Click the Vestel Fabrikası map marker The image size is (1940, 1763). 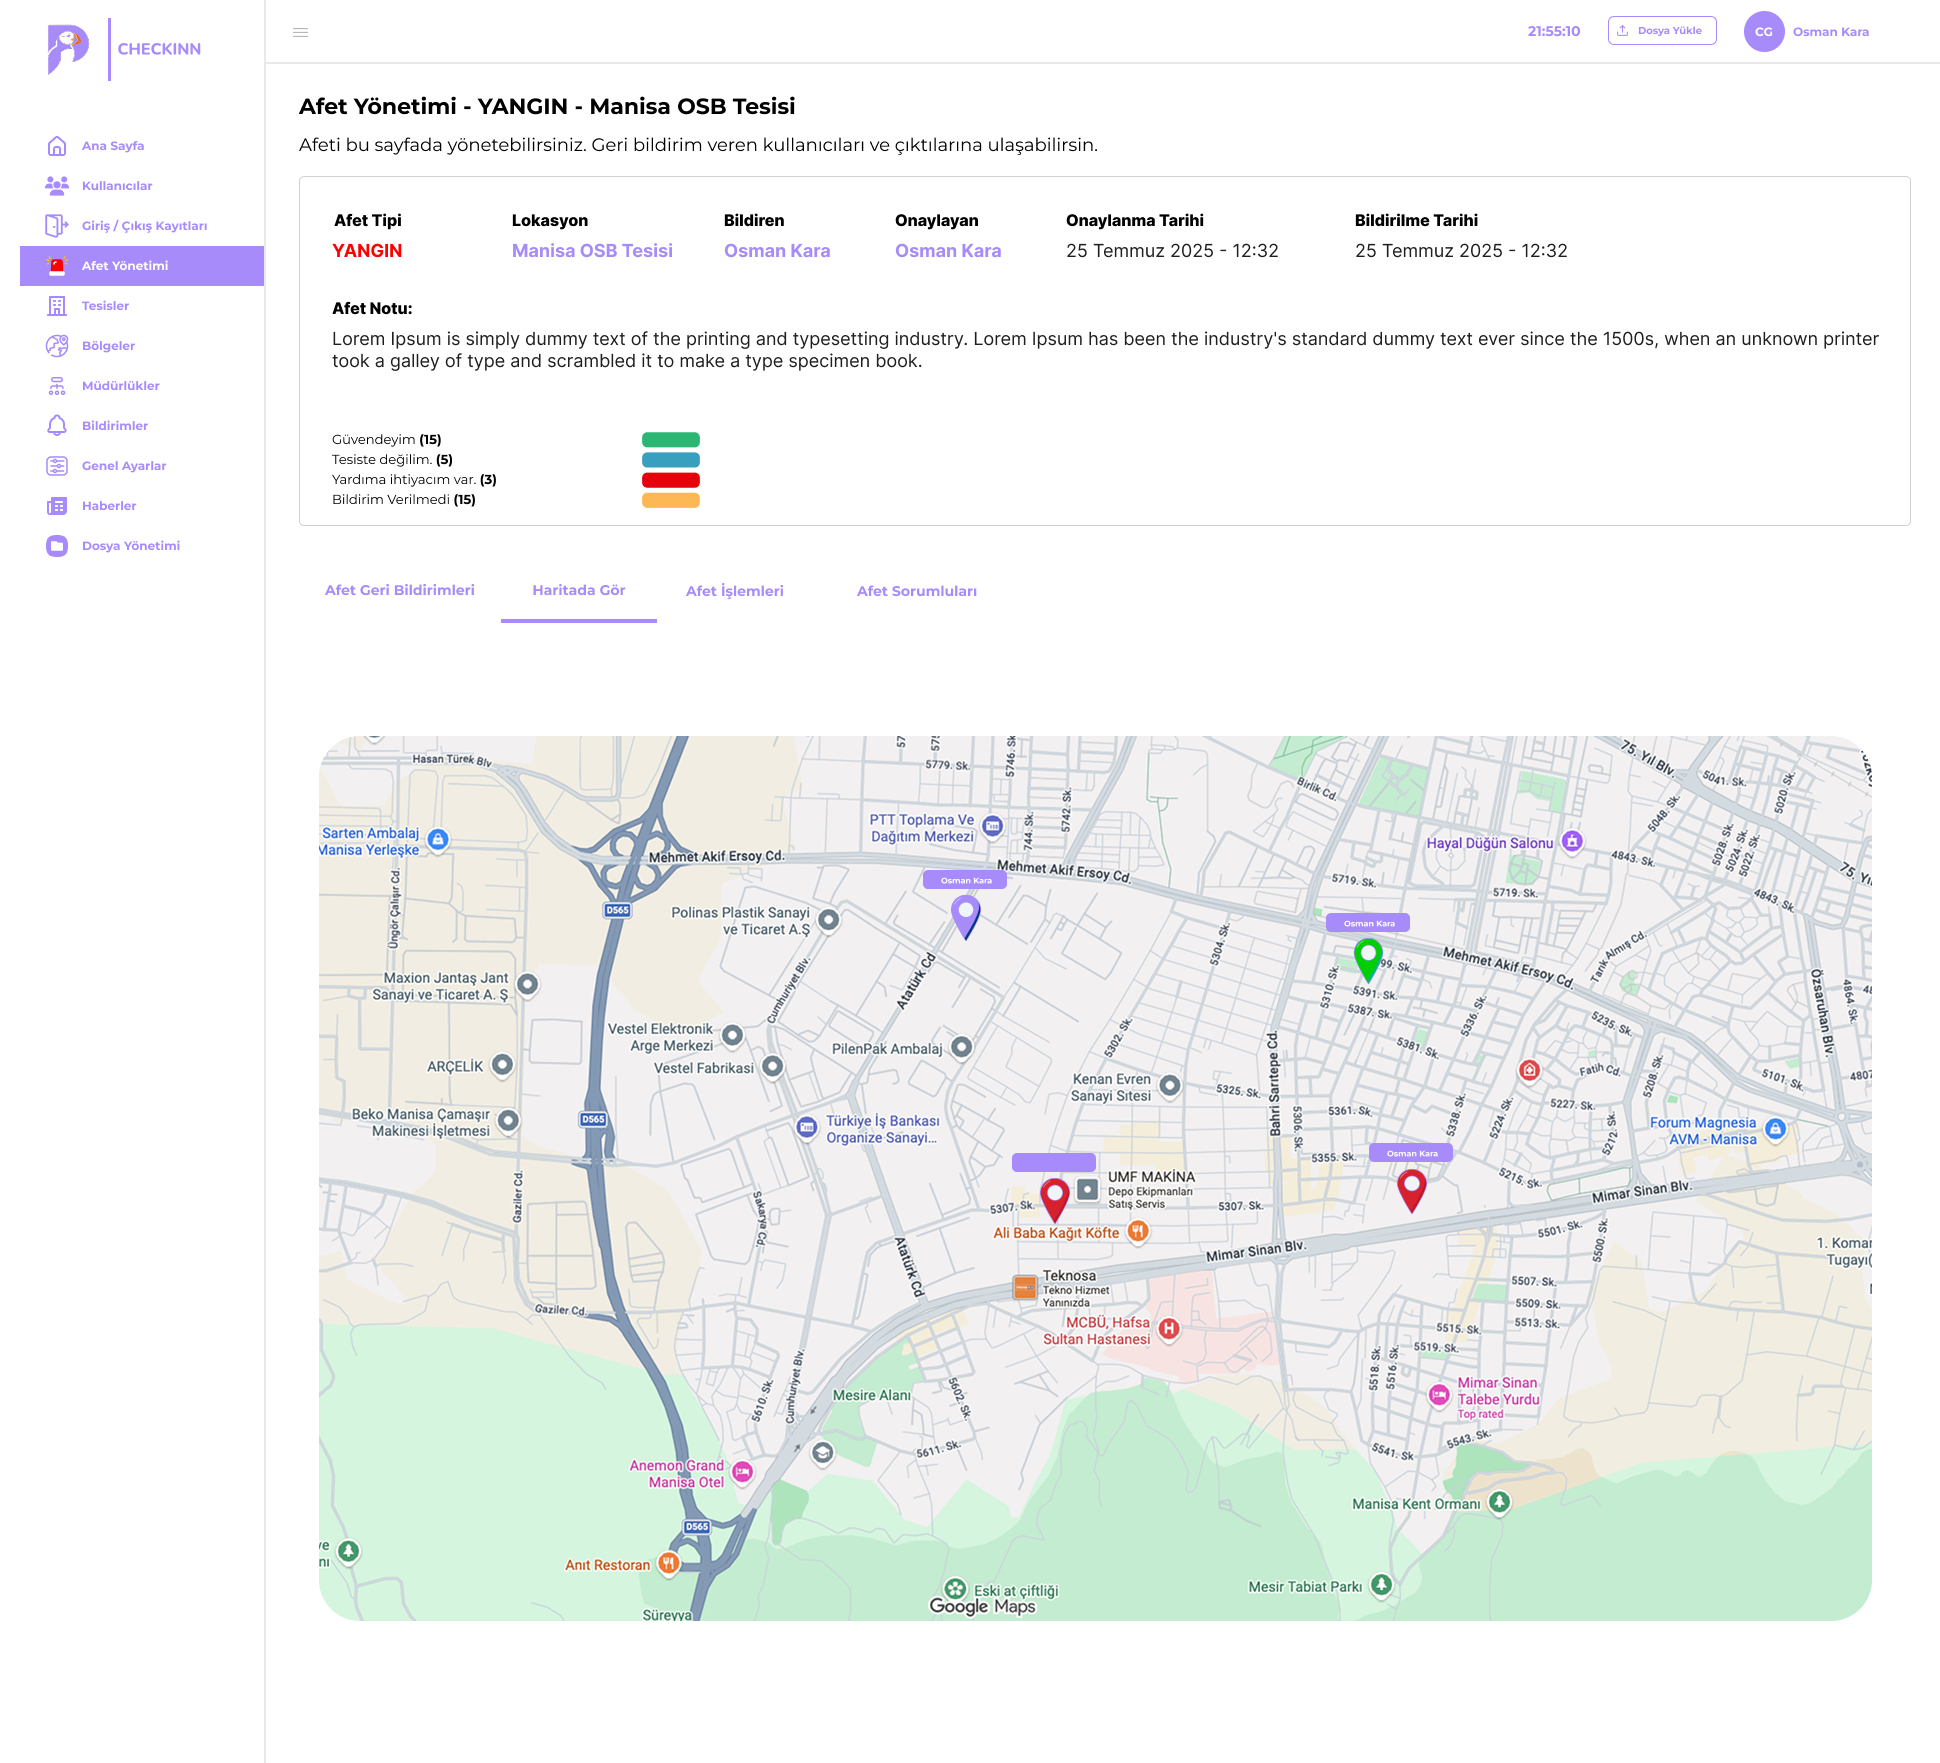(x=772, y=1067)
